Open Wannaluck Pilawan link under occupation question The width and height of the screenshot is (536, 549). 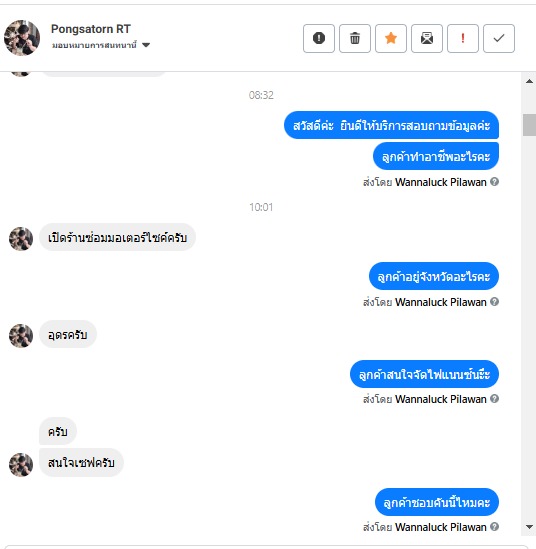point(440,182)
